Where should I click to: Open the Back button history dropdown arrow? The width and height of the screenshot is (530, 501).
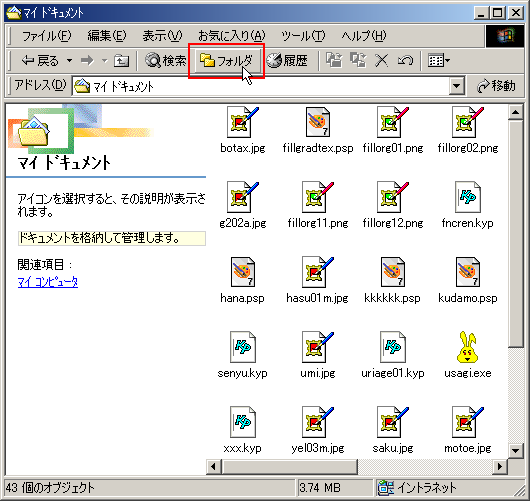(x=69, y=61)
